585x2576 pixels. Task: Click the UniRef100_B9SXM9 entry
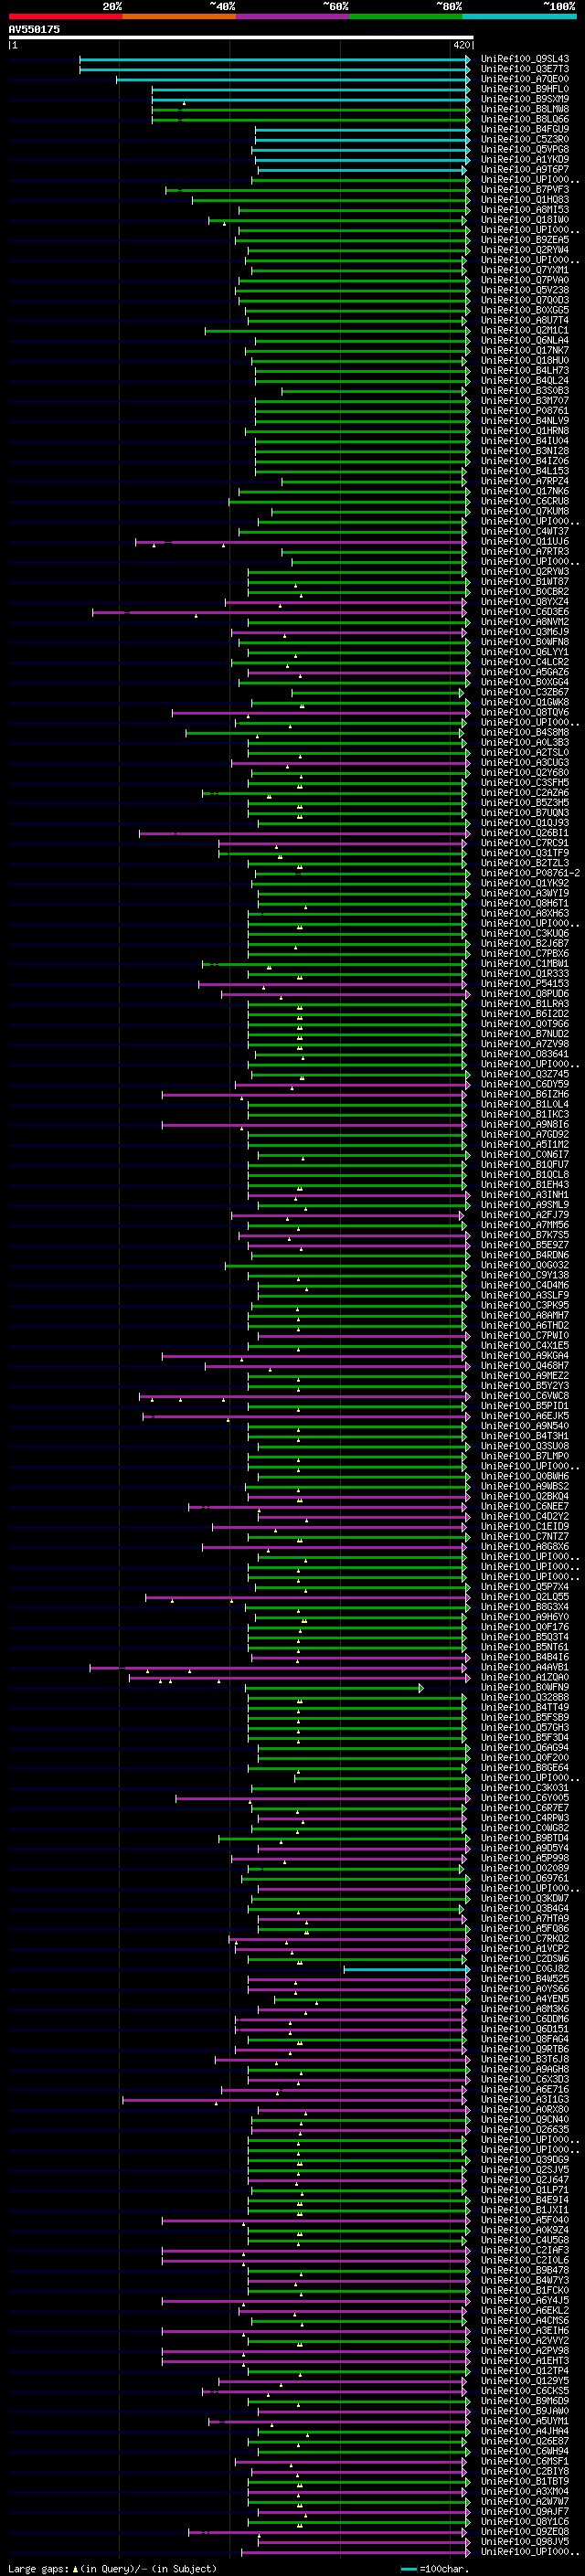tap(525, 99)
